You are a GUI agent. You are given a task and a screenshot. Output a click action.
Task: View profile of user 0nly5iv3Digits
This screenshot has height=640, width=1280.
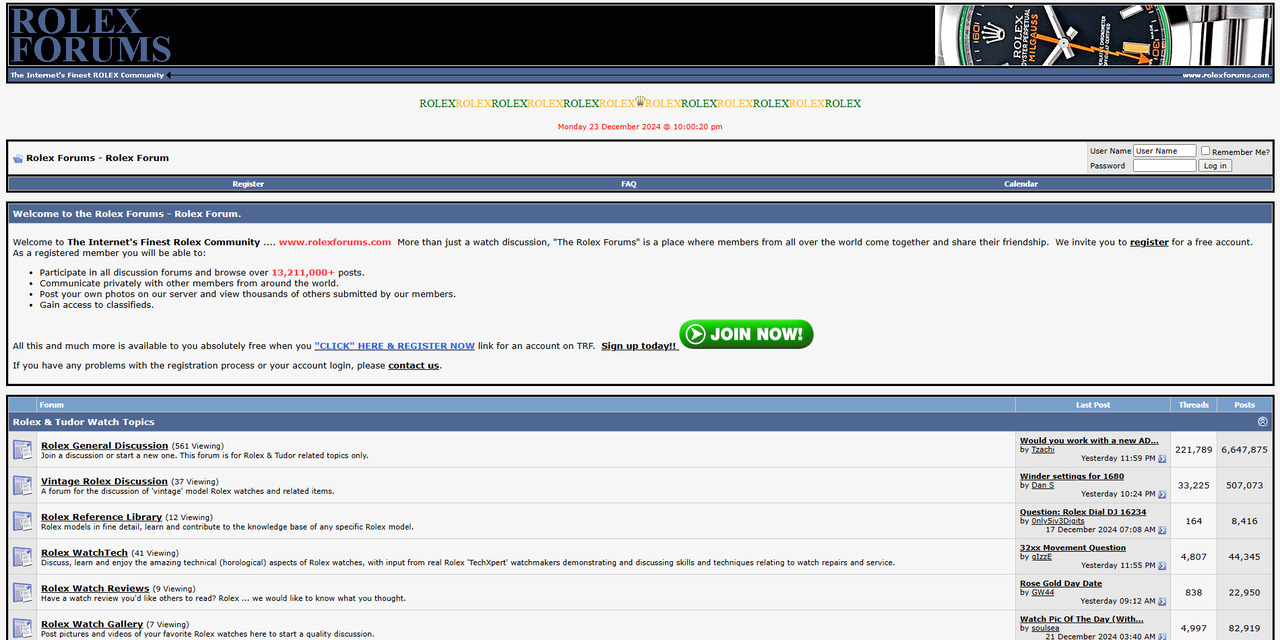pyautogui.click(x=1058, y=521)
